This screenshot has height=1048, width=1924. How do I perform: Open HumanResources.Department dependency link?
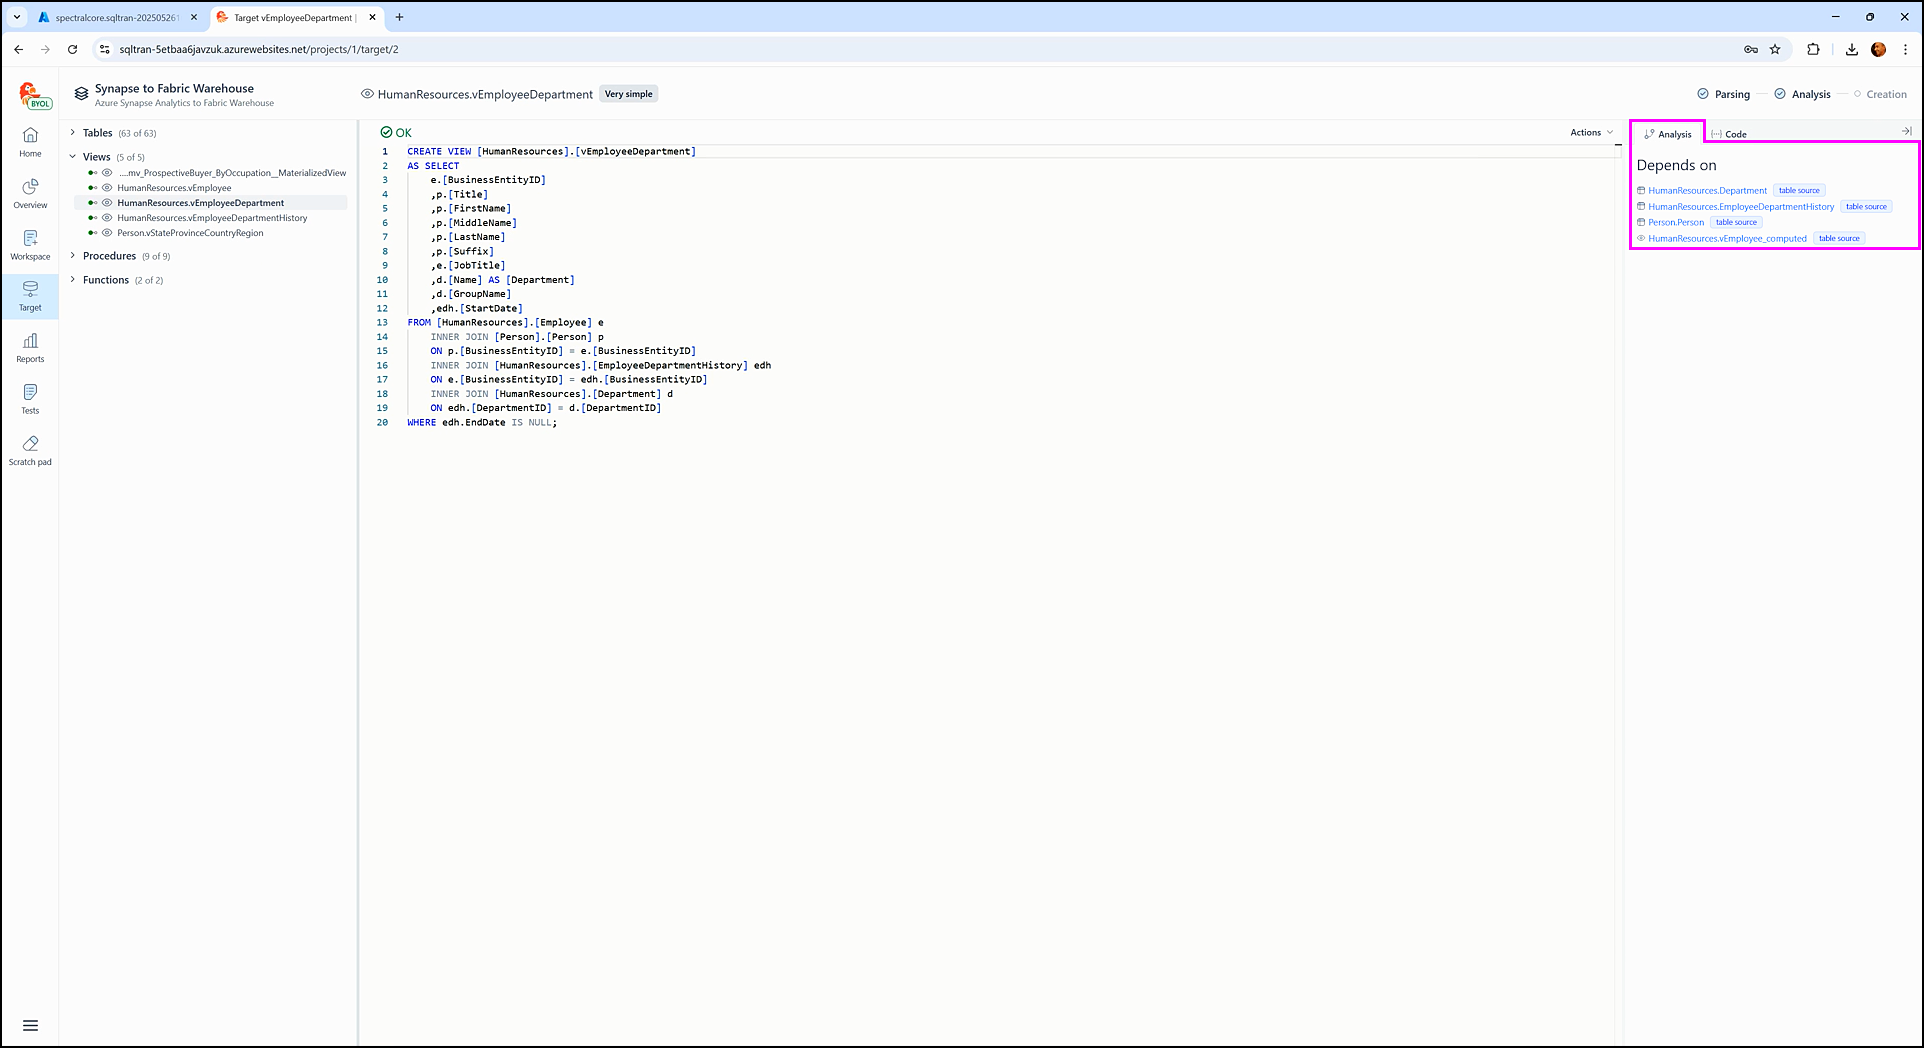[x=1707, y=191]
